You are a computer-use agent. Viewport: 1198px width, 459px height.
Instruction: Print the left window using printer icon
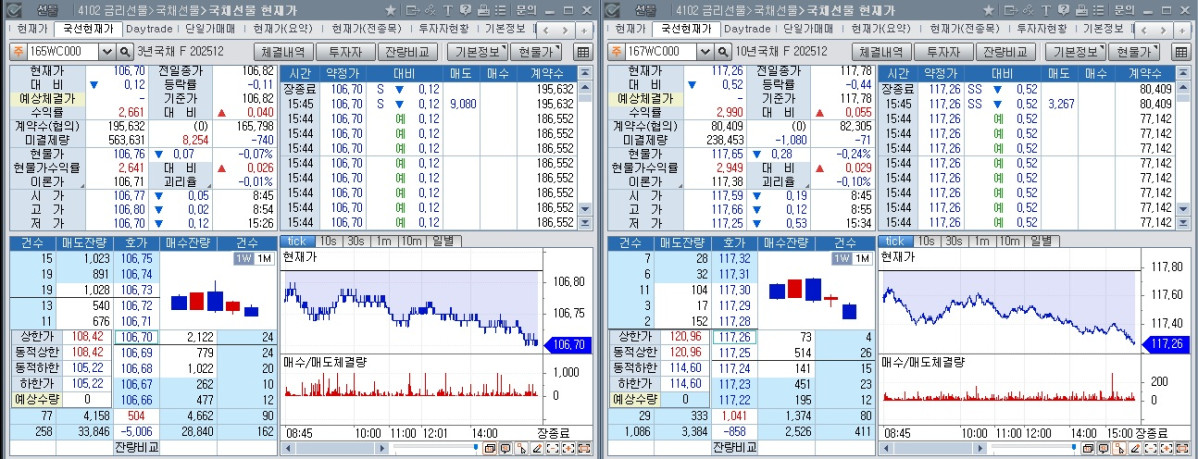tap(484, 10)
